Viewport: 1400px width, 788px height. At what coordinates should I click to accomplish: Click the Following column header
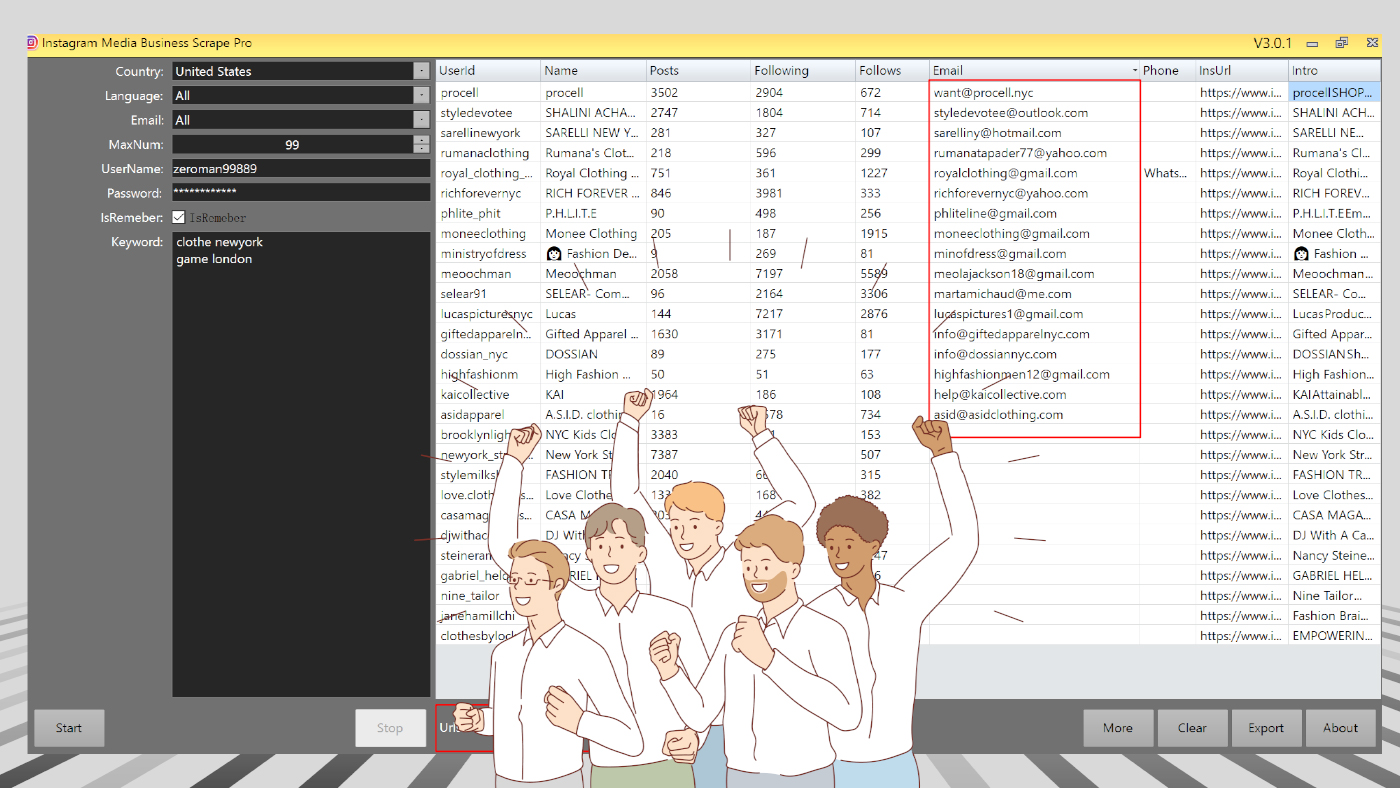[804, 71]
